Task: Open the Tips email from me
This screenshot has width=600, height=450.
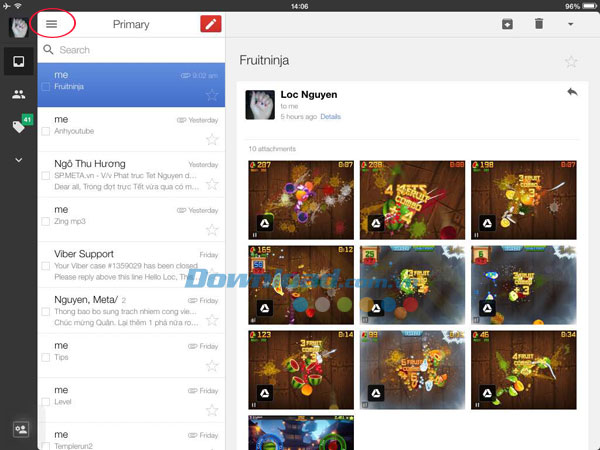Action: pyautogui.click(x=131, y=355)
